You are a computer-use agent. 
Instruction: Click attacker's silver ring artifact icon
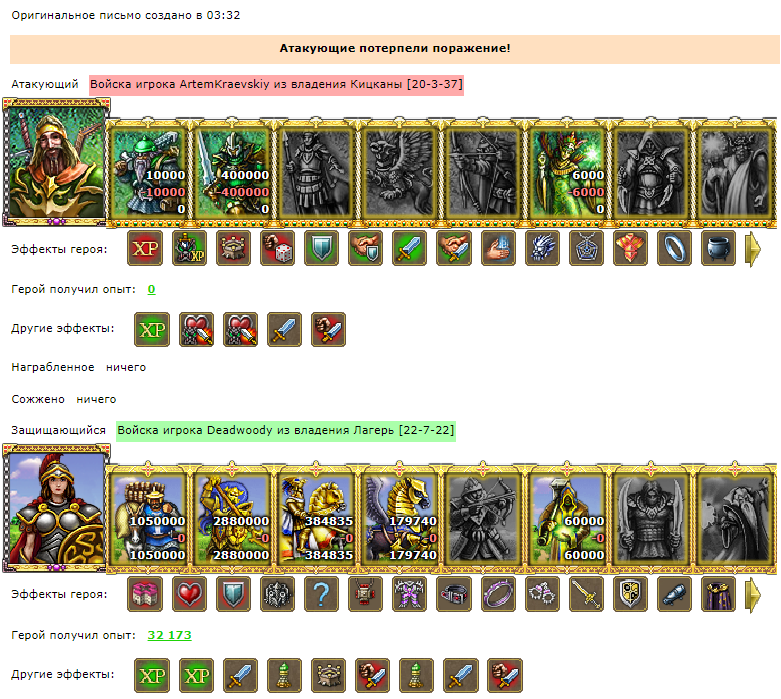pos(674,248)
